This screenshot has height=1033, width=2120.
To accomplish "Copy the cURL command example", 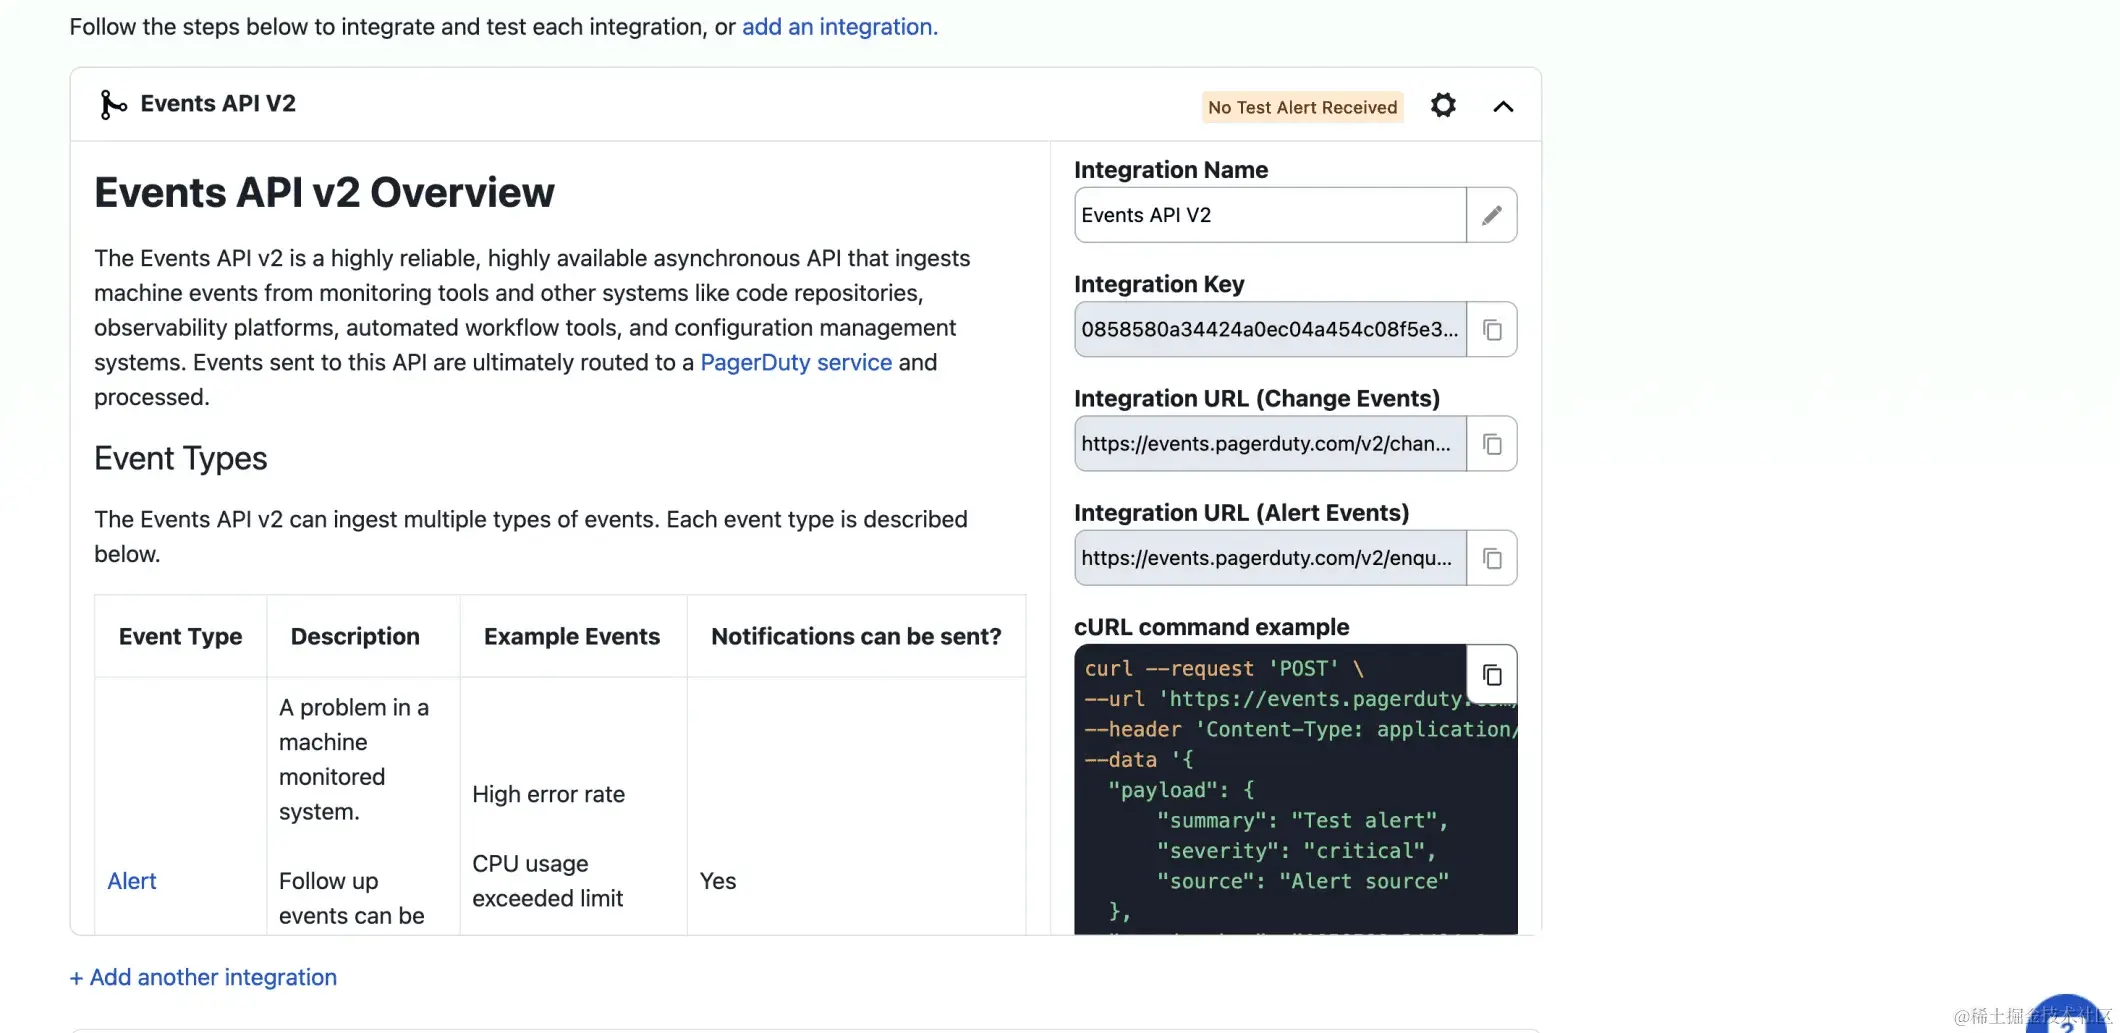I will point(1492,675).
